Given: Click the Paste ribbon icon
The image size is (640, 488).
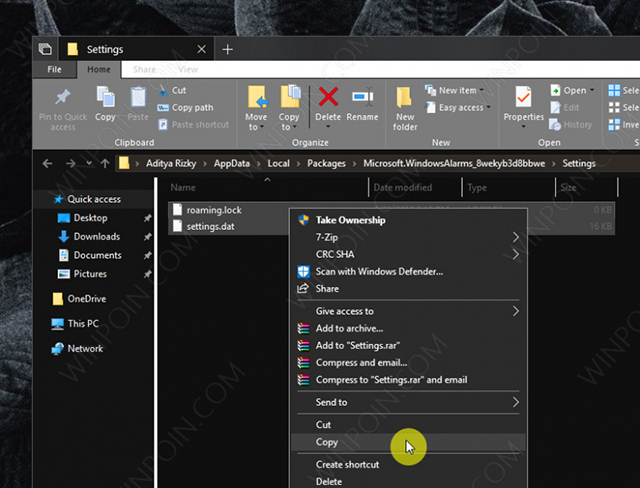Looking at the screenshot, I should tap(138, 97).
